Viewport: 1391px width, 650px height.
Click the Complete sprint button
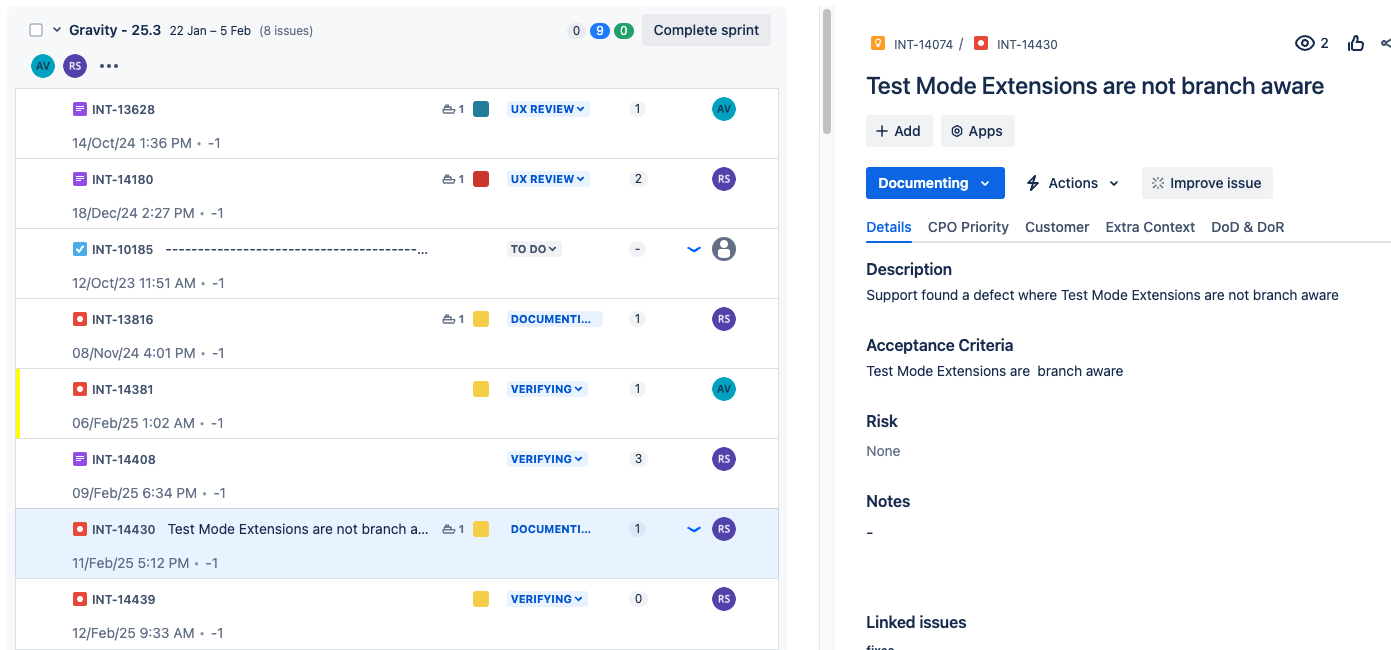pyautogui.click(x=706, y=30)
